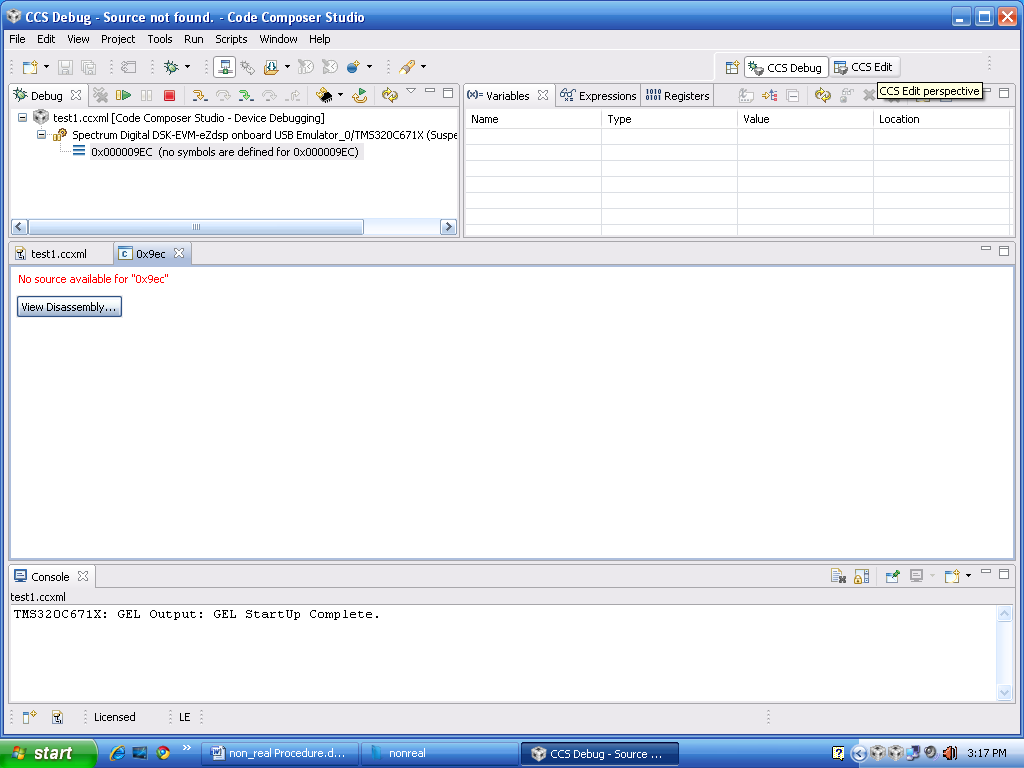This screenshot has height=768, width=1024.
Task: Open the Tools menu
Action: [x=159, y=39]
